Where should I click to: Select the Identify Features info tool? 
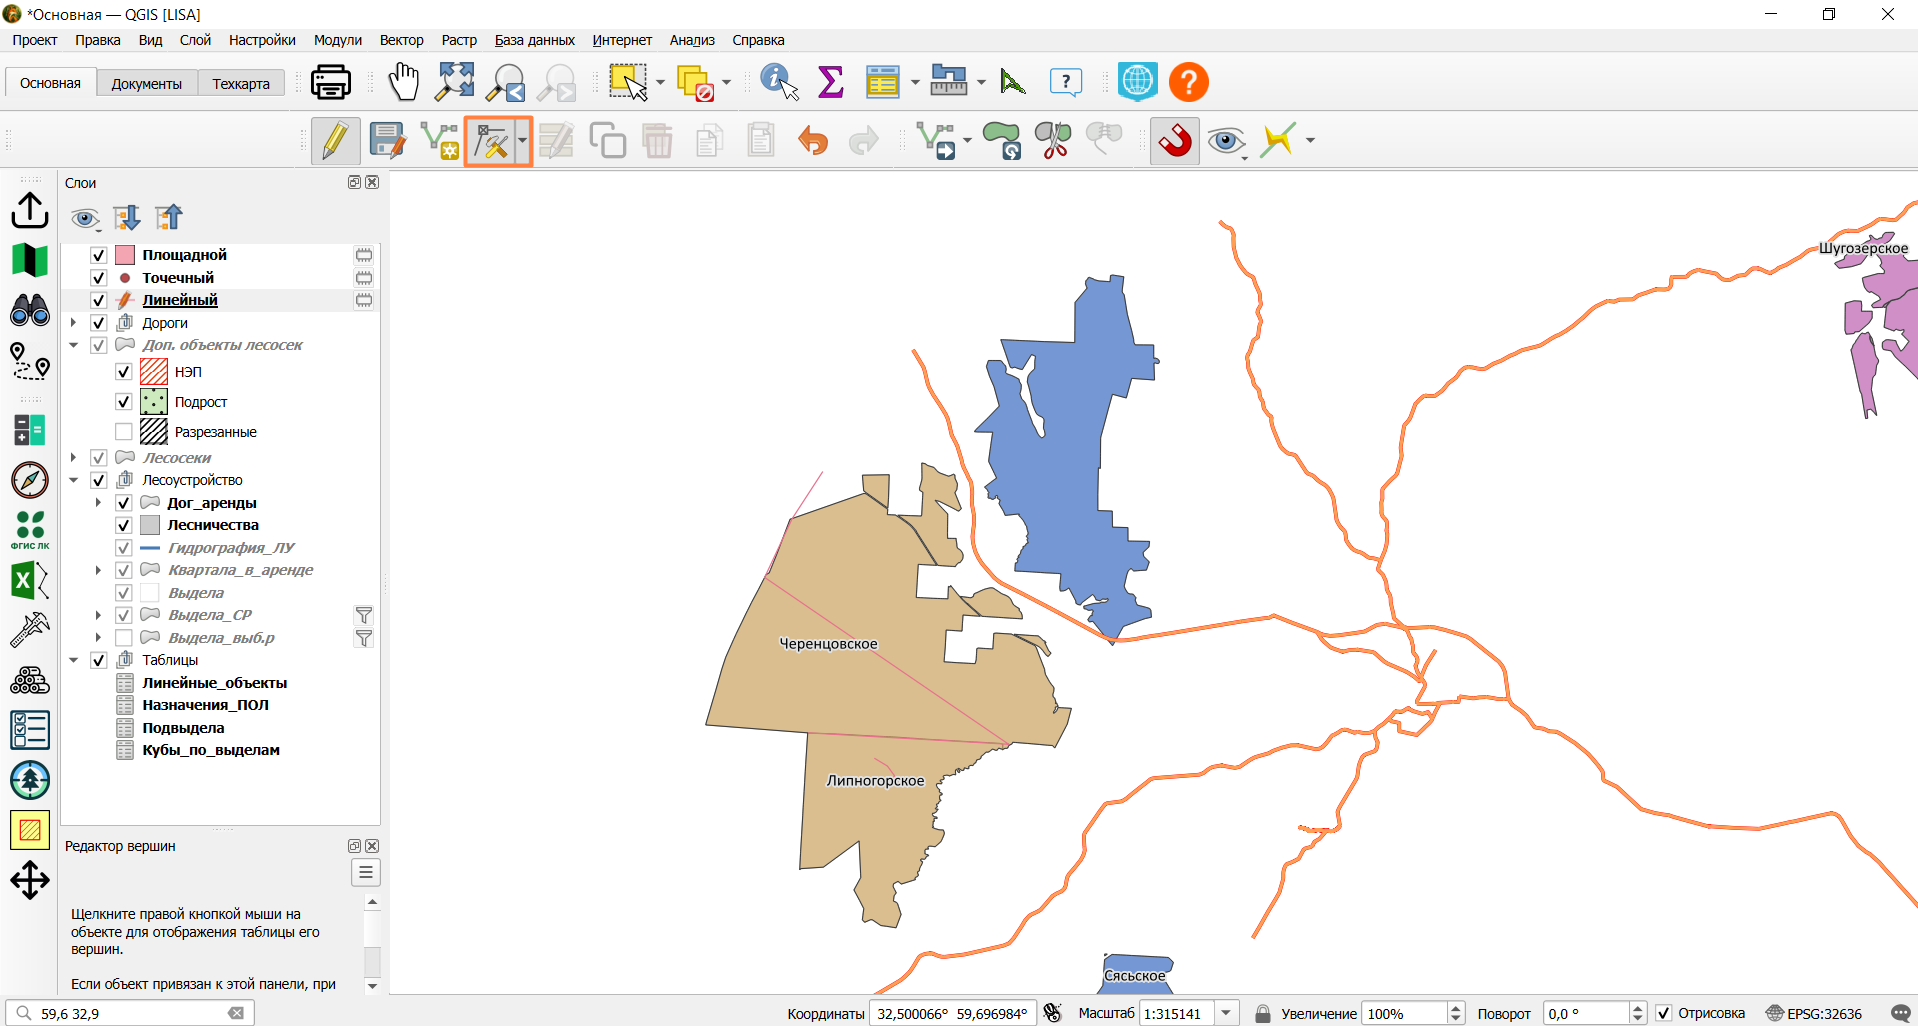click(779, 82)
